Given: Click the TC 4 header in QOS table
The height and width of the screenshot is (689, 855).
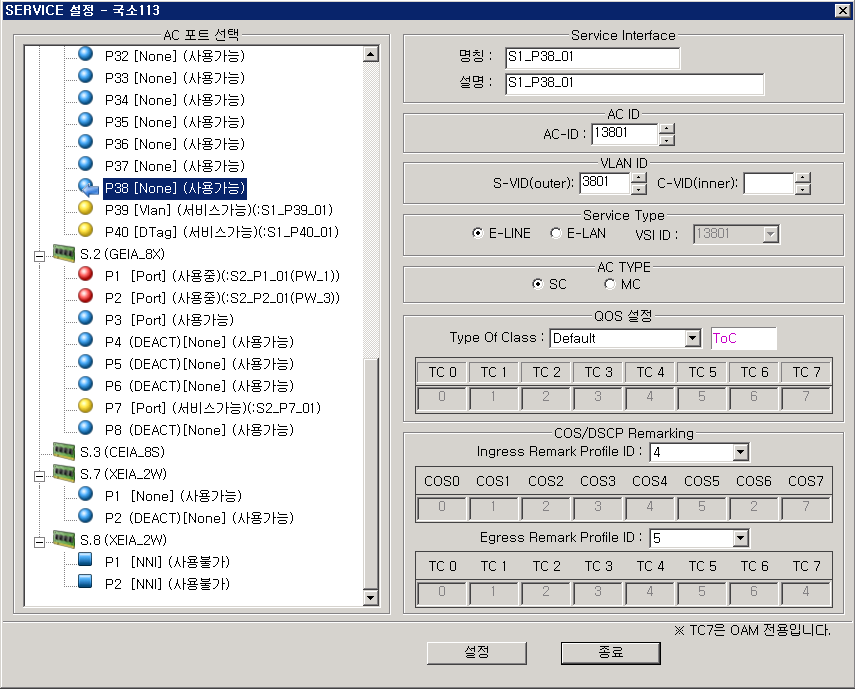Looking at the screenshot, I should pos(650,372).
